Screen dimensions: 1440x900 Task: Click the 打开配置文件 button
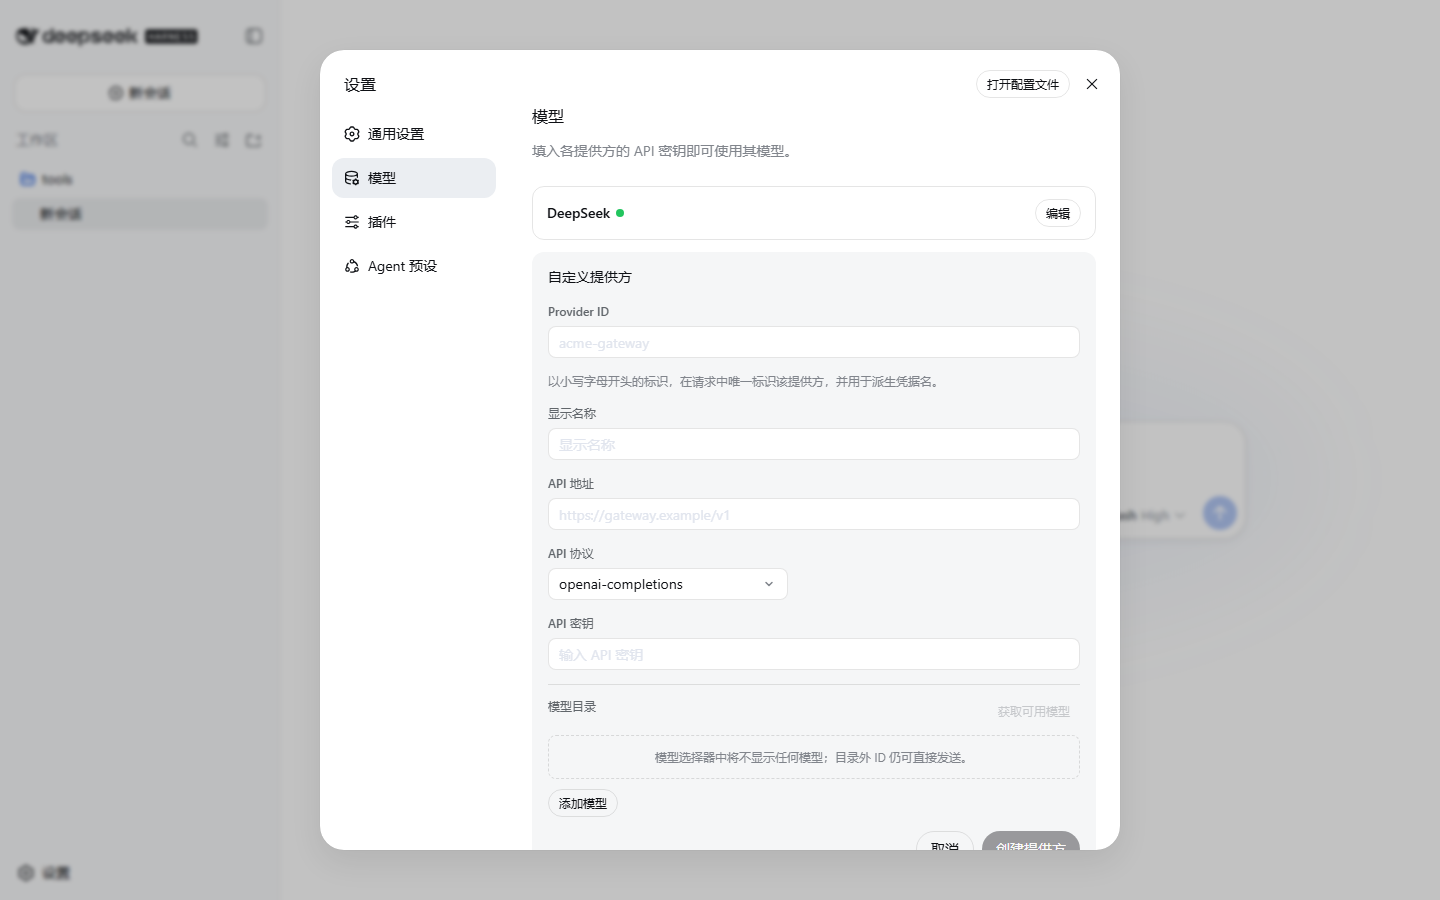(x=1023, y=84)
